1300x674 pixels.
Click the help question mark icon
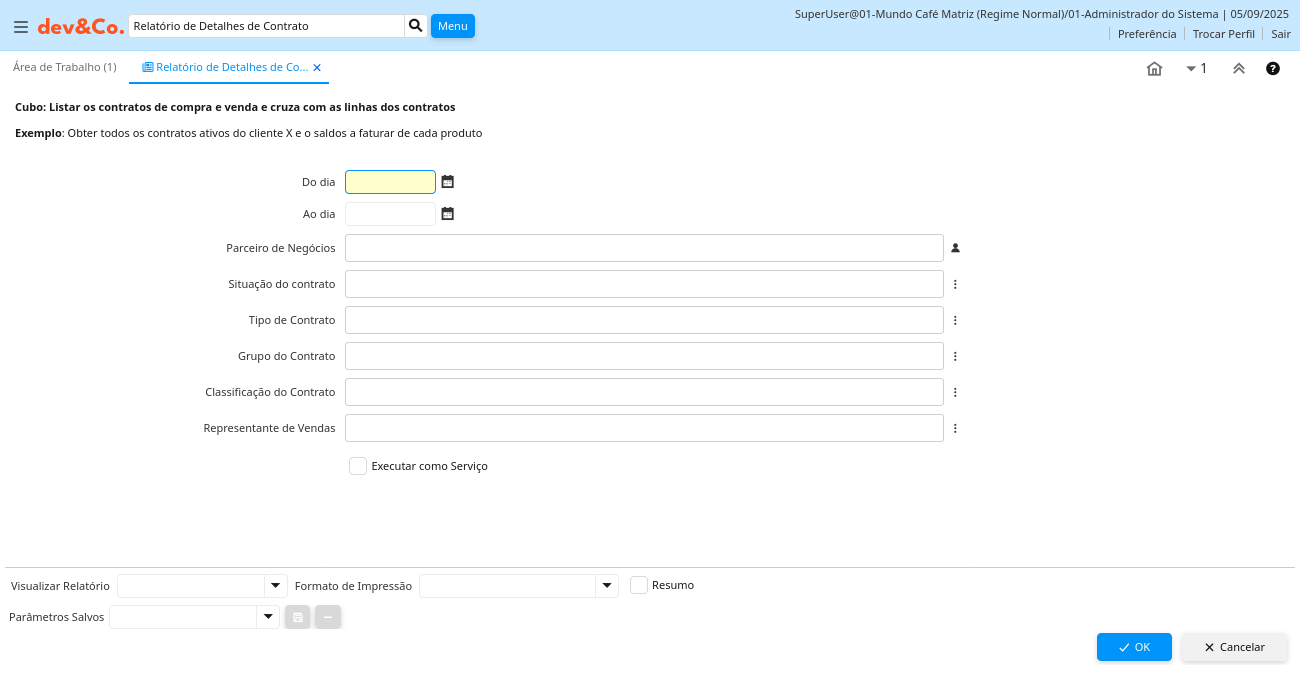click(1273, 69)
